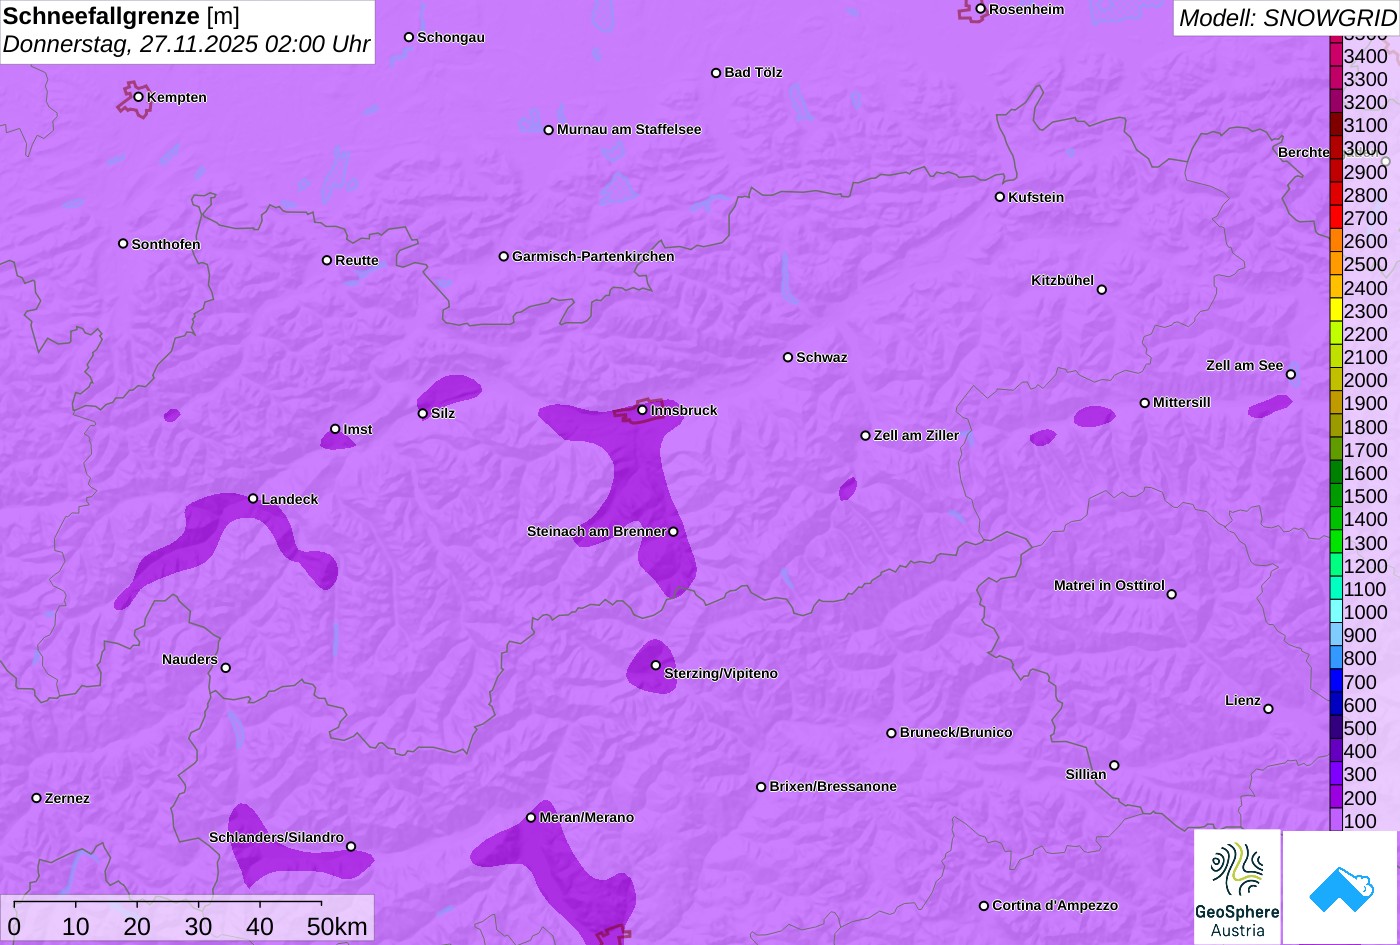Click the red 2700 legend swatch
The height and width of the screenshot is (945, 1400).
coord(1336,218)
